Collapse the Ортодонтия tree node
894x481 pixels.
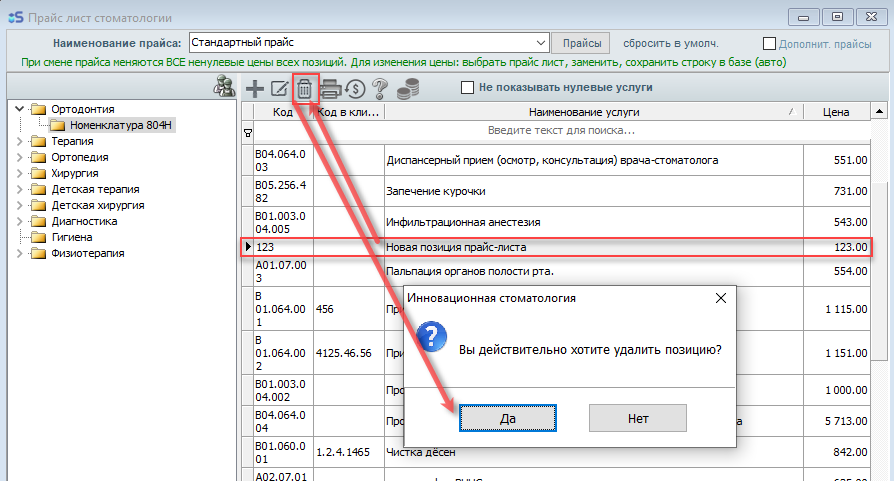(20, 109)
